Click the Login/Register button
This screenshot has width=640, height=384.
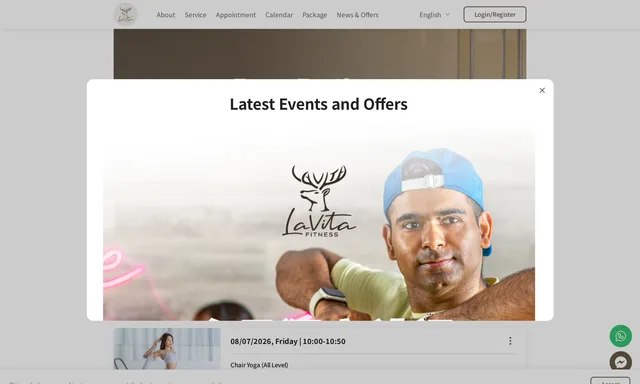pyautogui.click(x=495, y=14)
